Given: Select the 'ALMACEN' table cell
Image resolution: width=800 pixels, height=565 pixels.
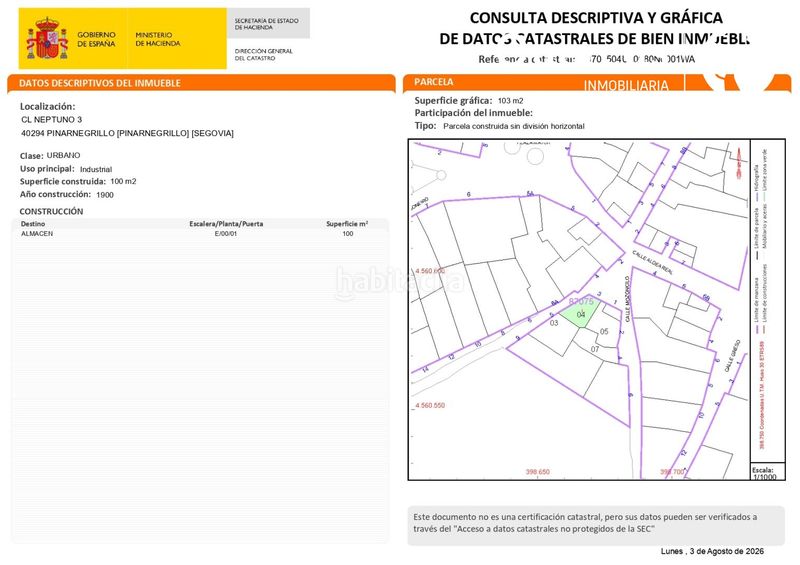Looking at the screenshot, I should [x=37, y=233].
